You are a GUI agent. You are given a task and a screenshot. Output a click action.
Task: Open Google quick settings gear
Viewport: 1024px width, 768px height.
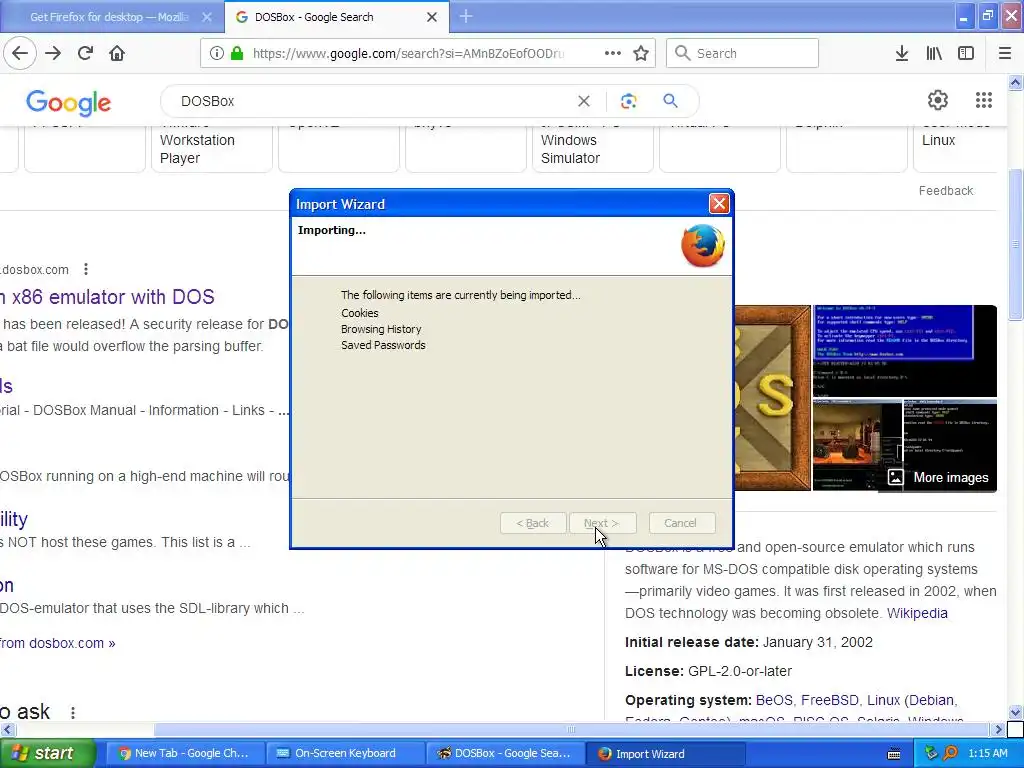click(938, 100)
